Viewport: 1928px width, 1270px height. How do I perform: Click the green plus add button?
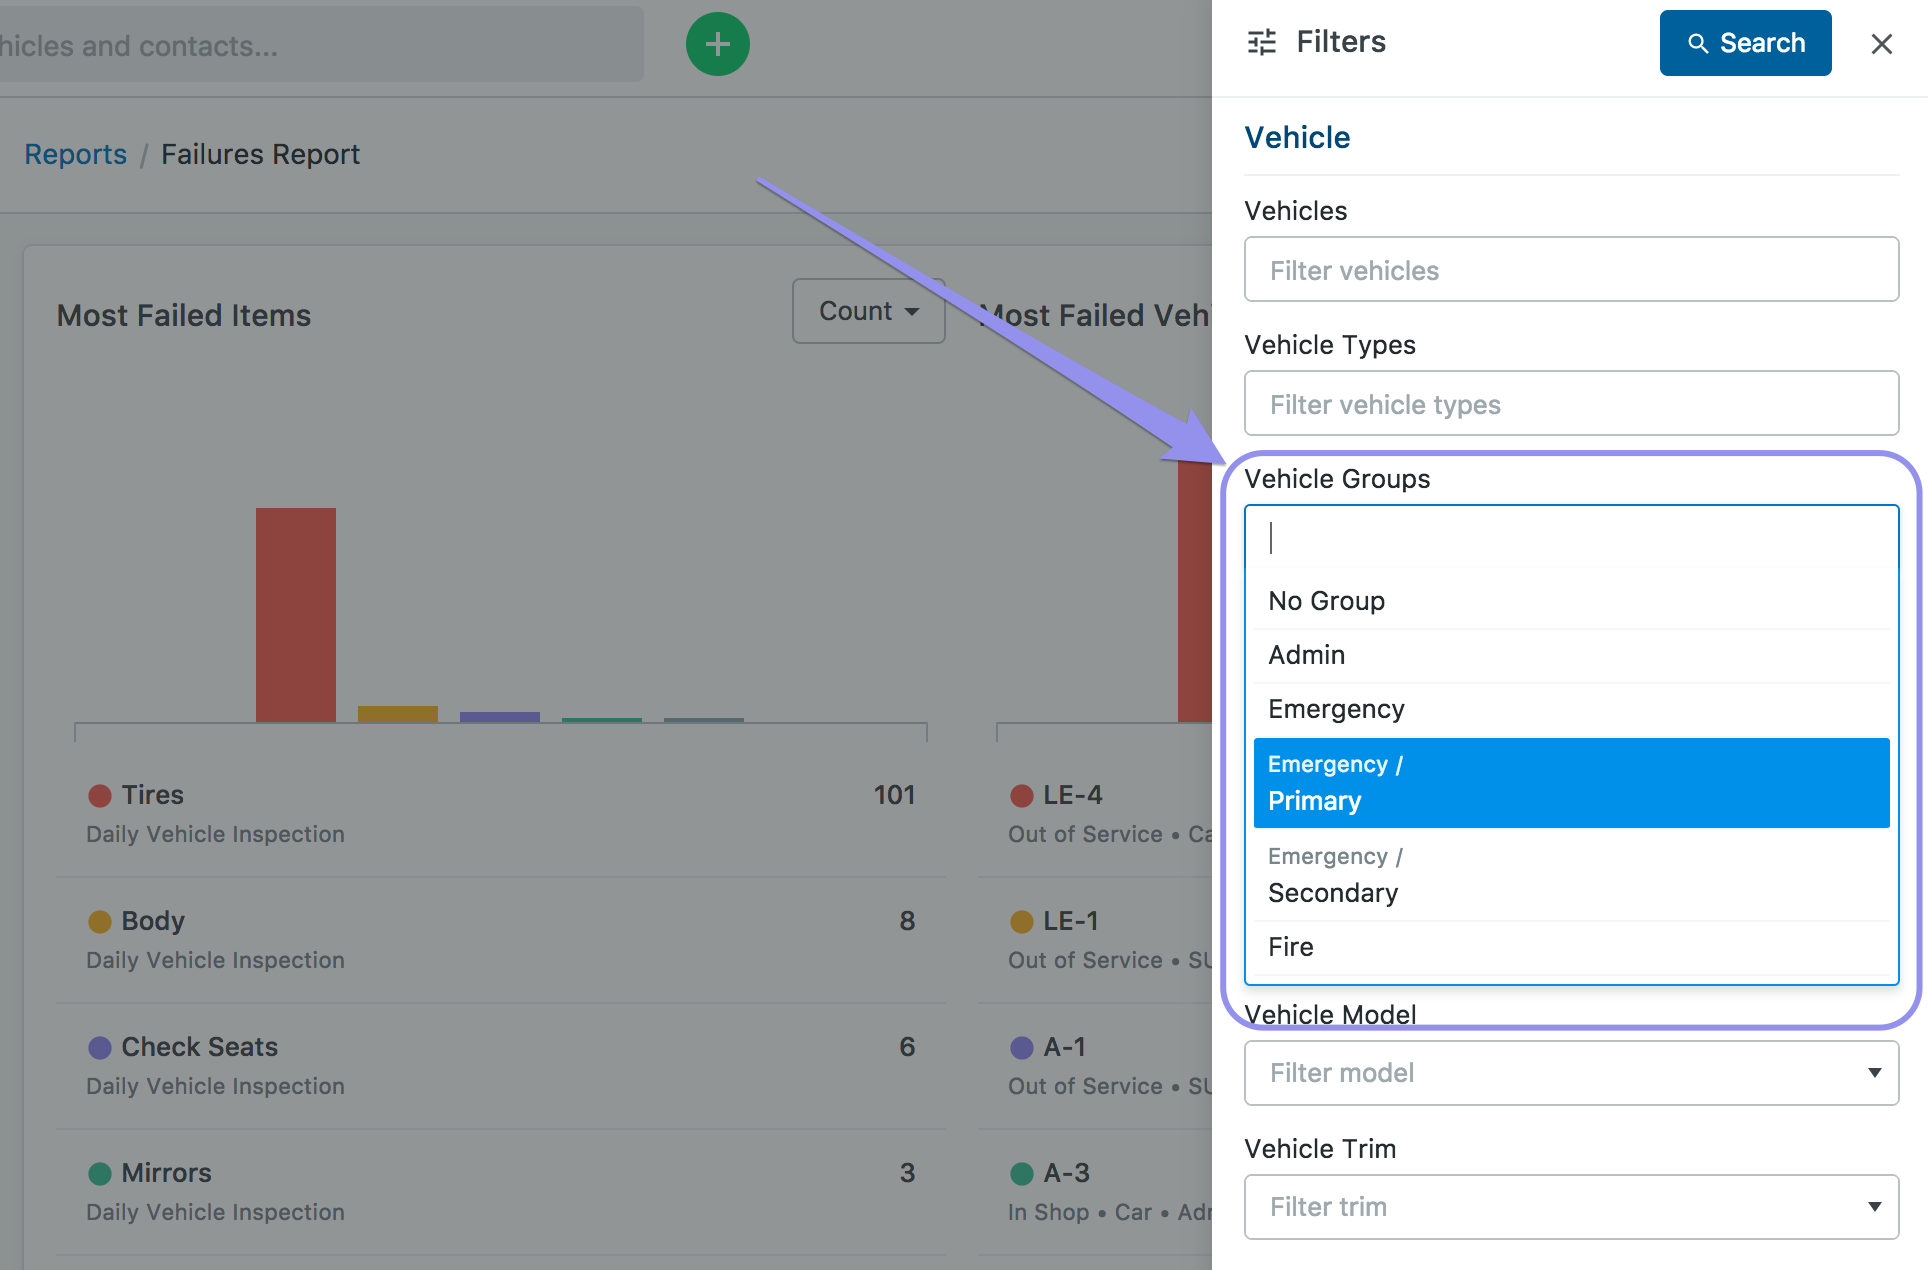click(x=717, y=44)
